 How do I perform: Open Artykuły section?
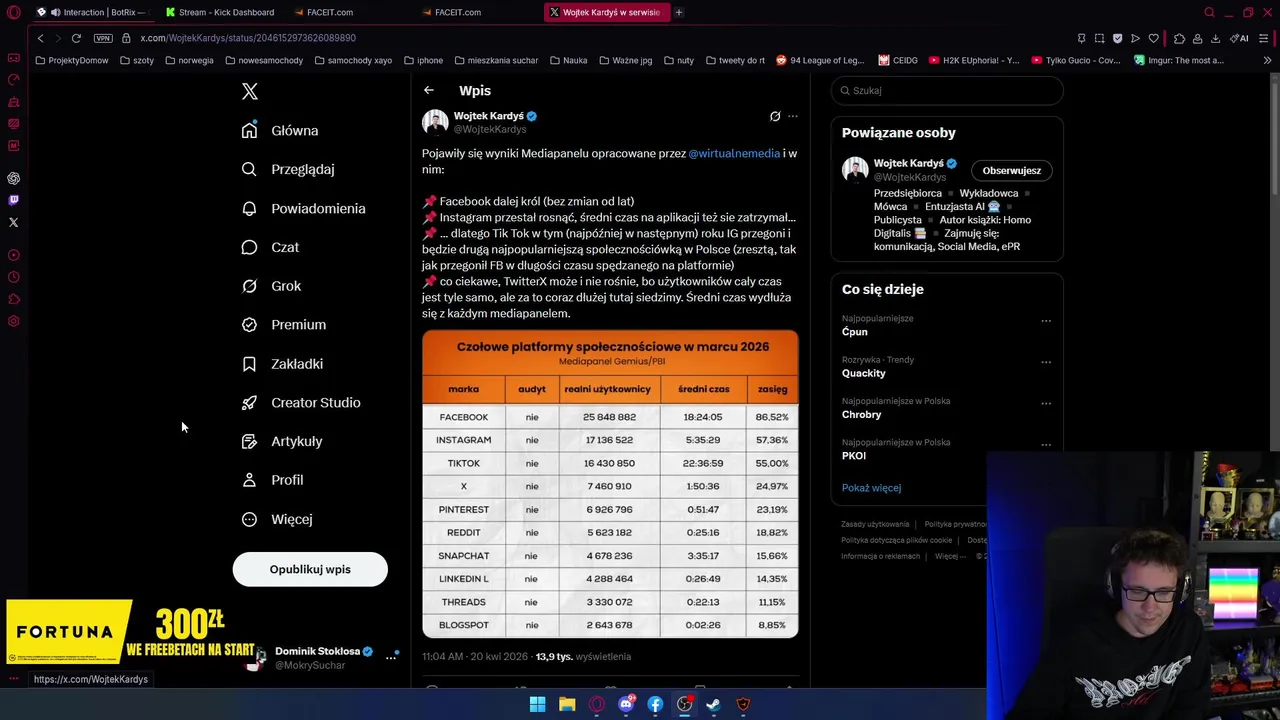tap(282, 441)
